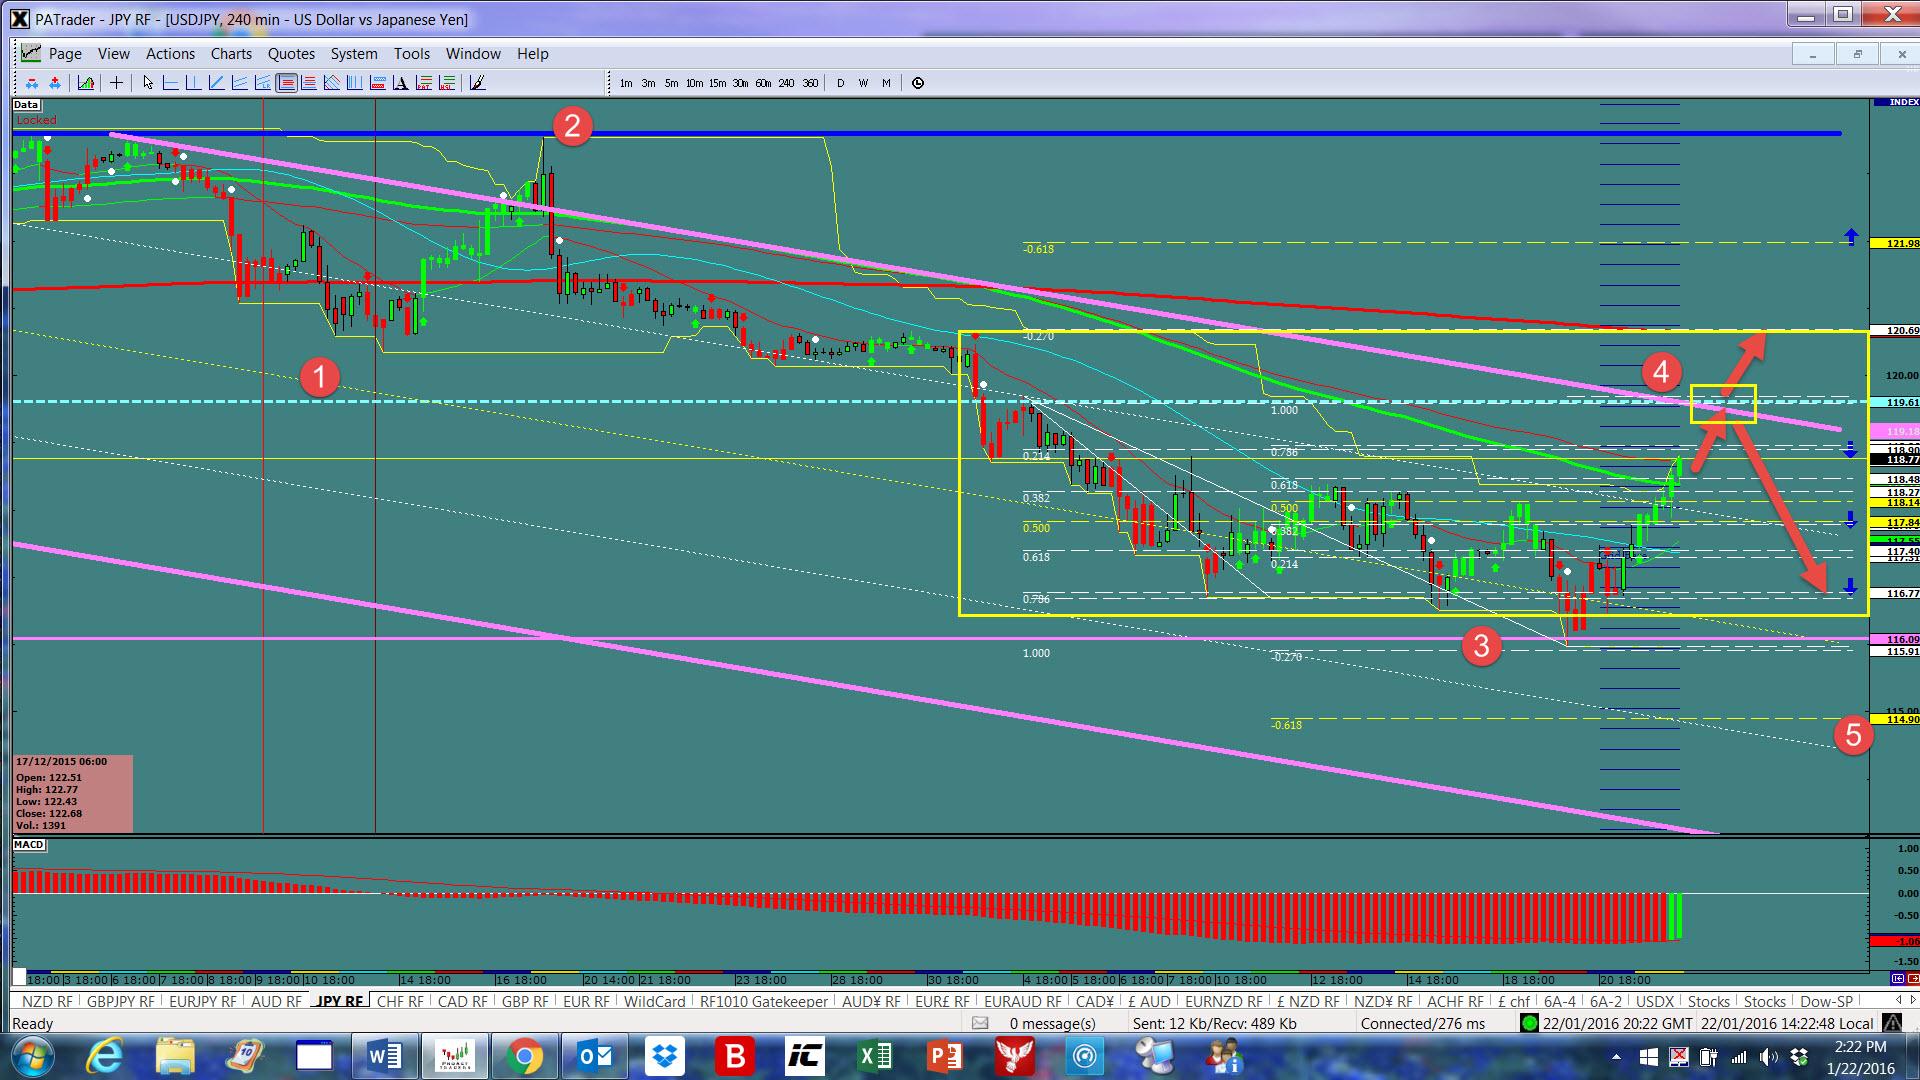
Task: Click the MACD indicator panel label
Action: click(x=29, y=845)
